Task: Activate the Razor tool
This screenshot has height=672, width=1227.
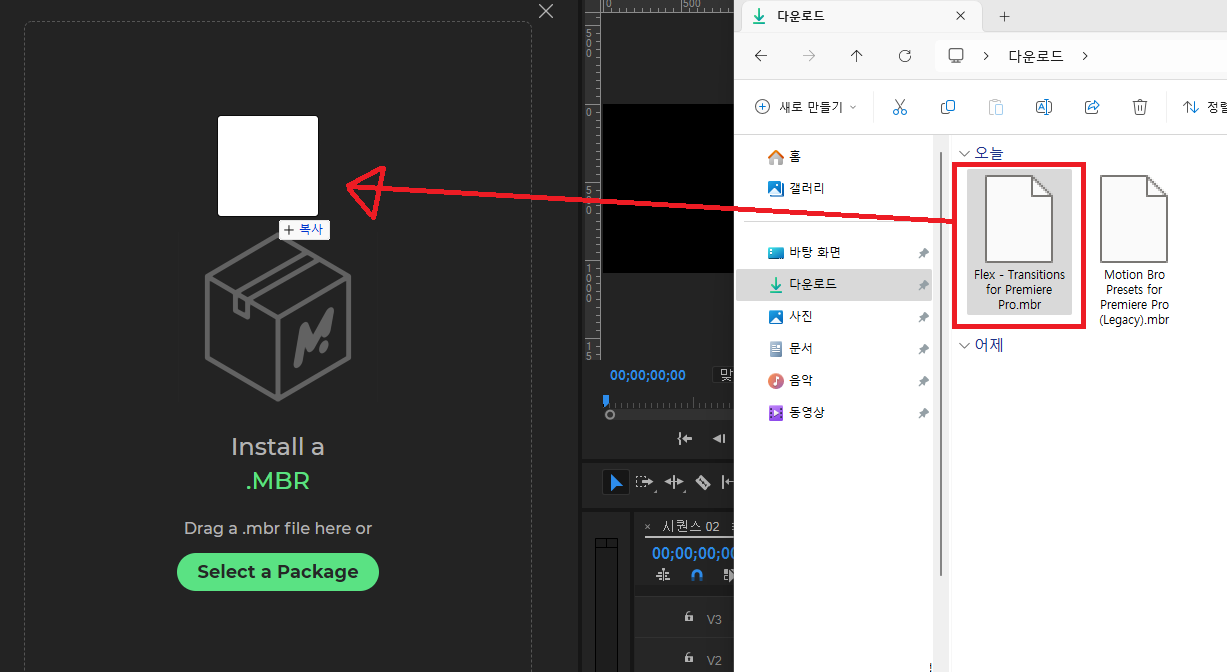Action: [703, 482]
